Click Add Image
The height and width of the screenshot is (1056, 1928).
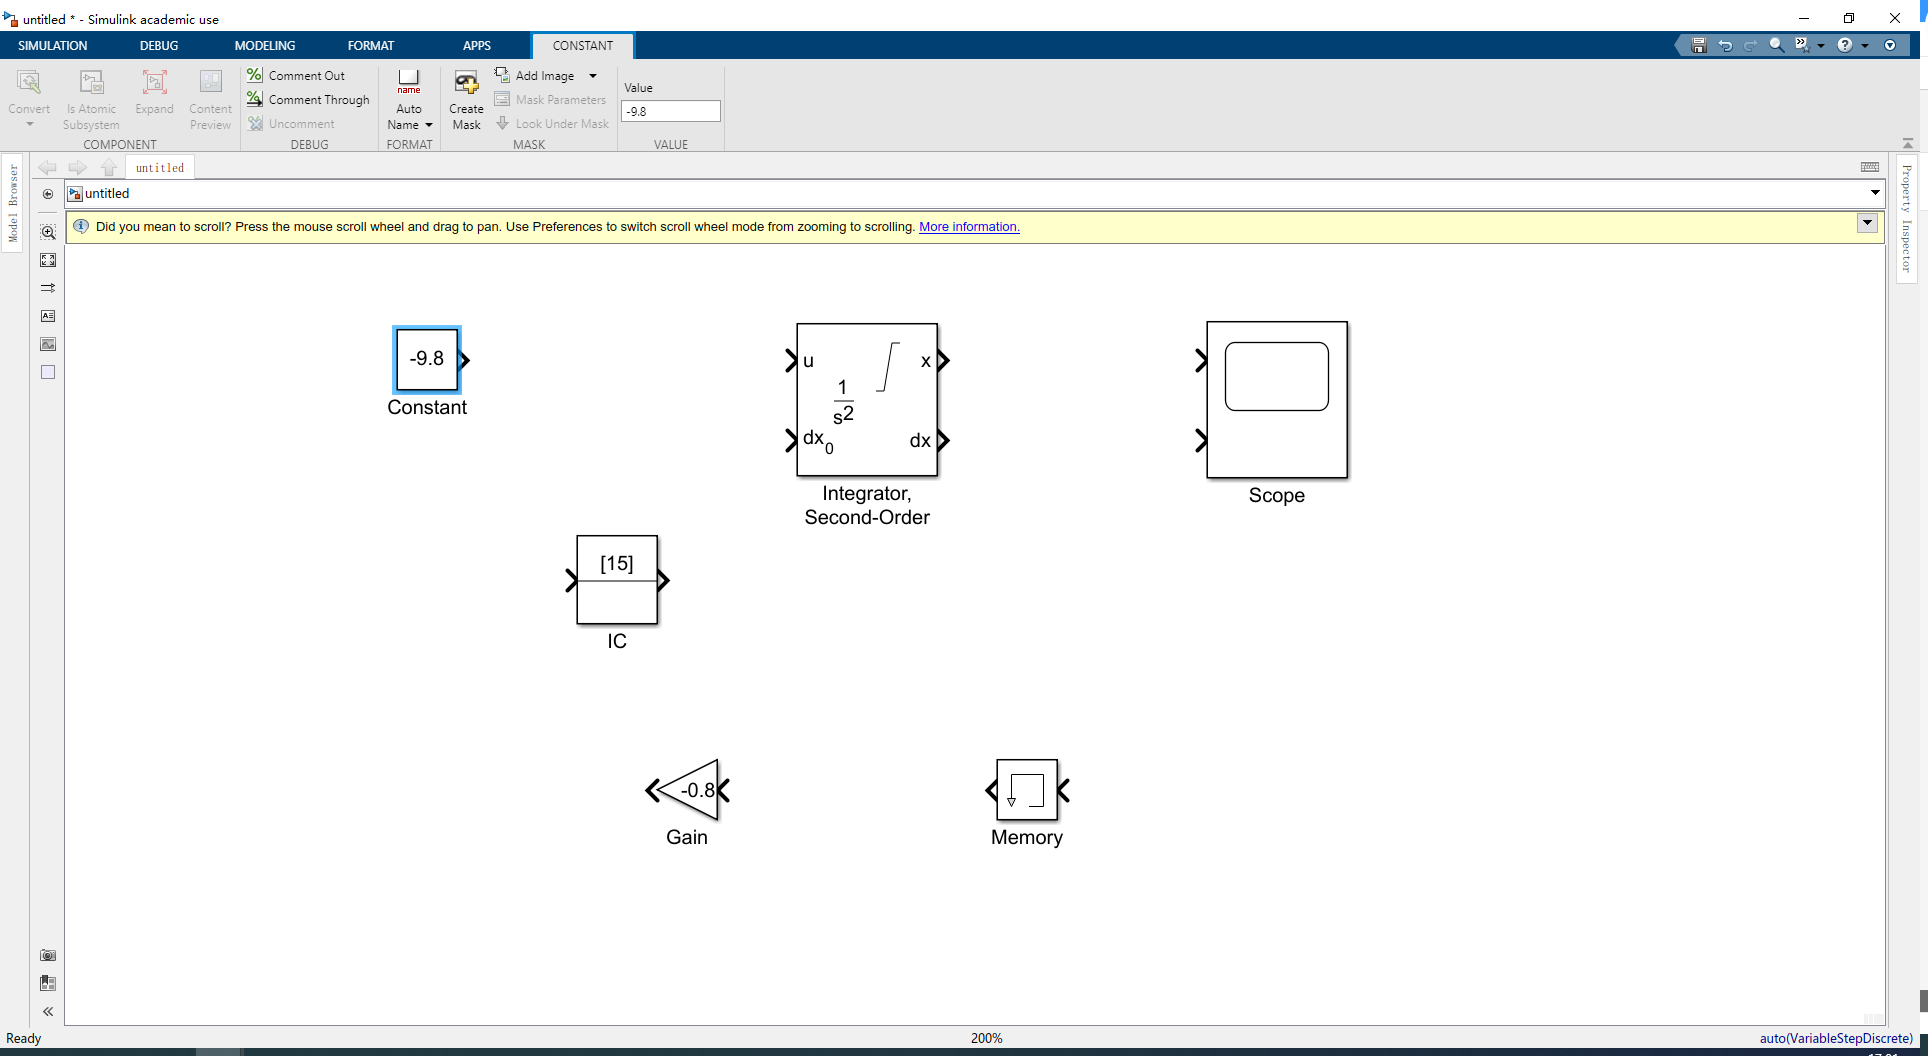click(535, 75)
